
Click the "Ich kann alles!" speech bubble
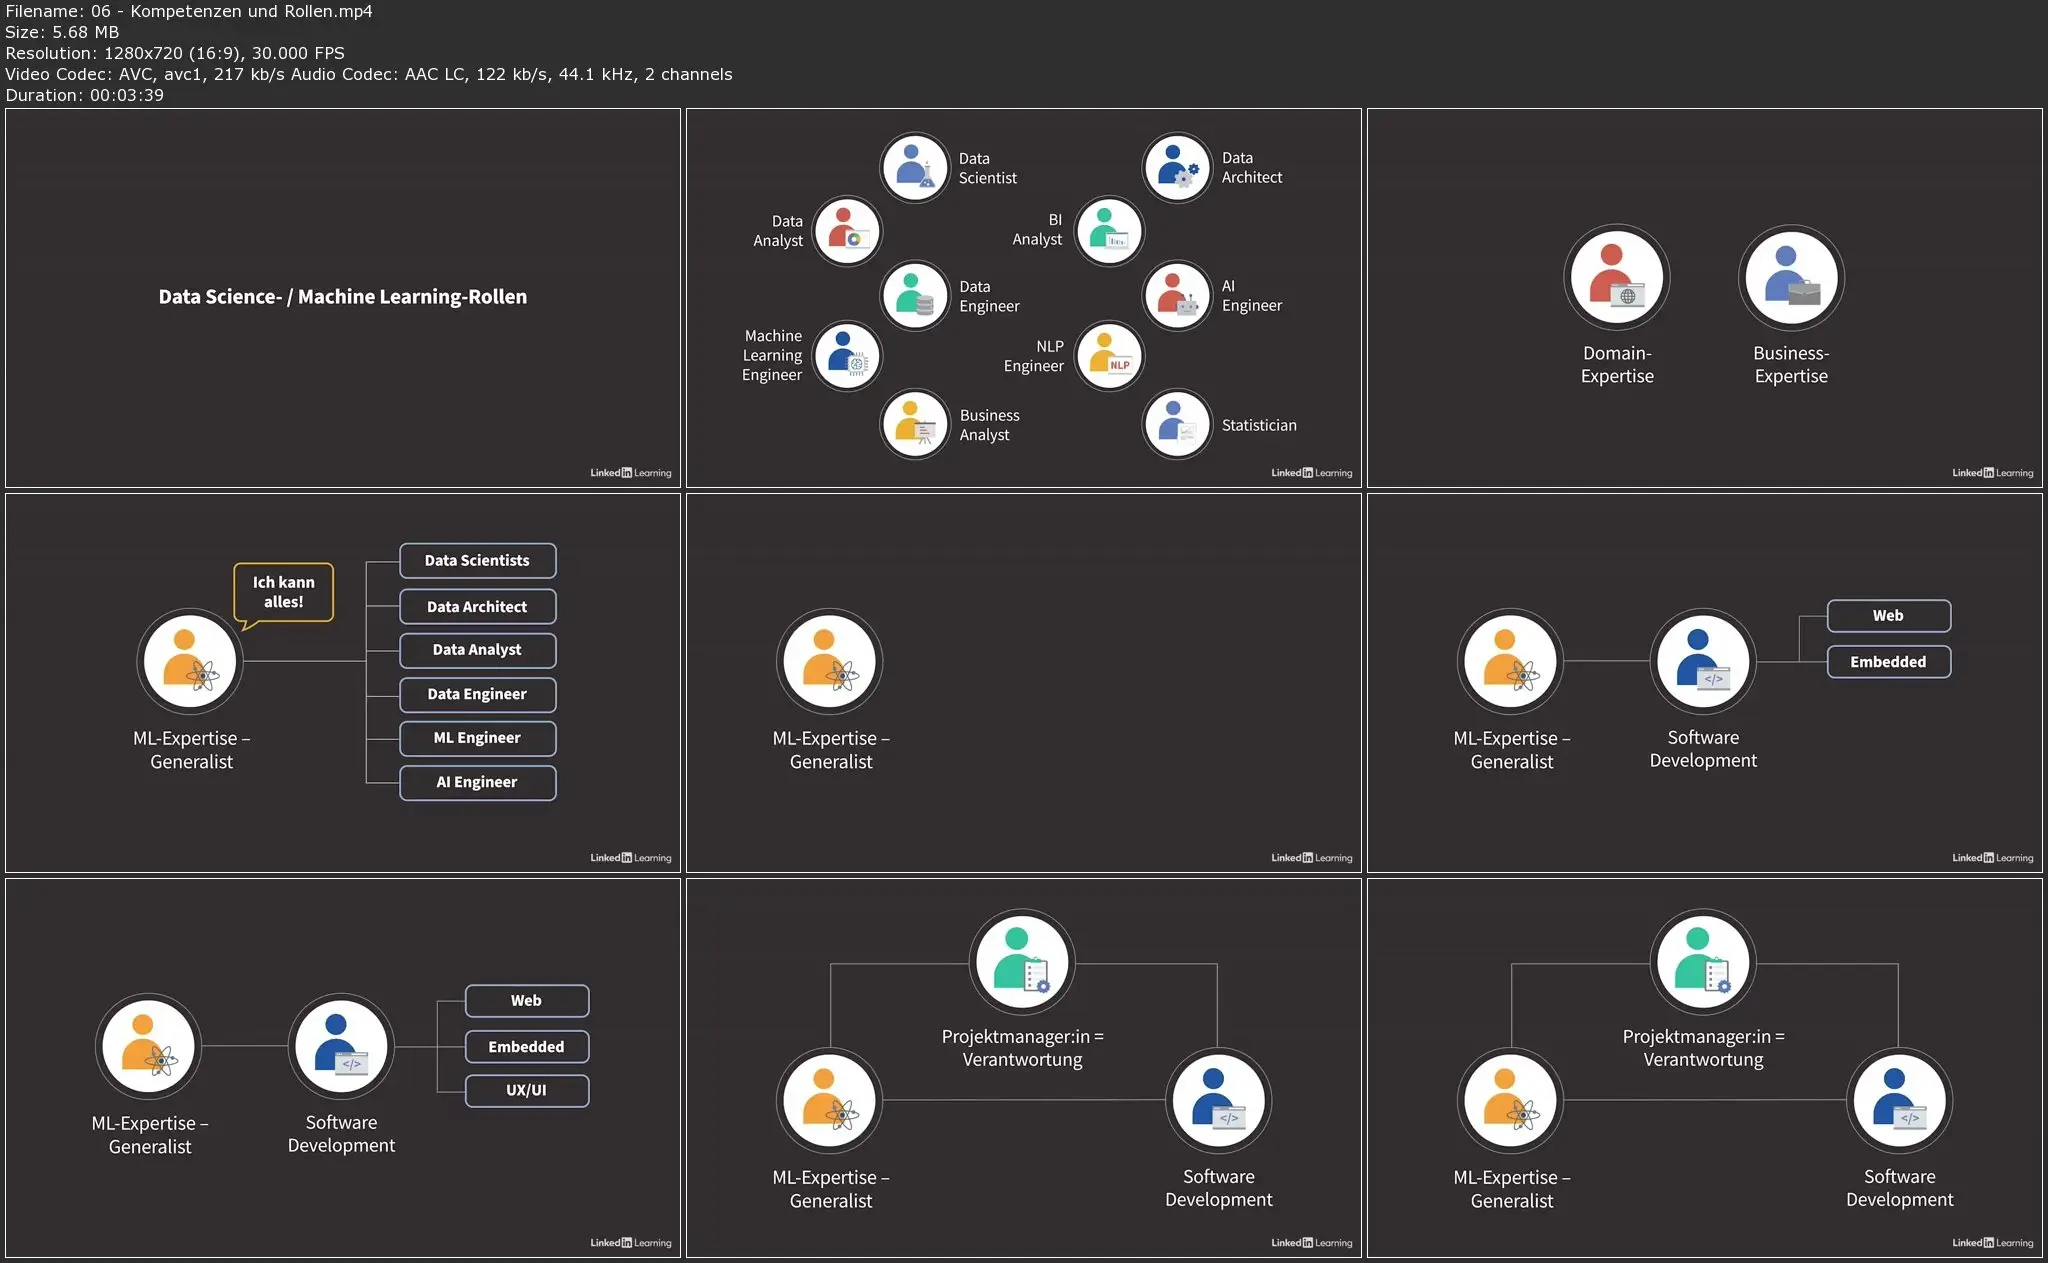283,592
